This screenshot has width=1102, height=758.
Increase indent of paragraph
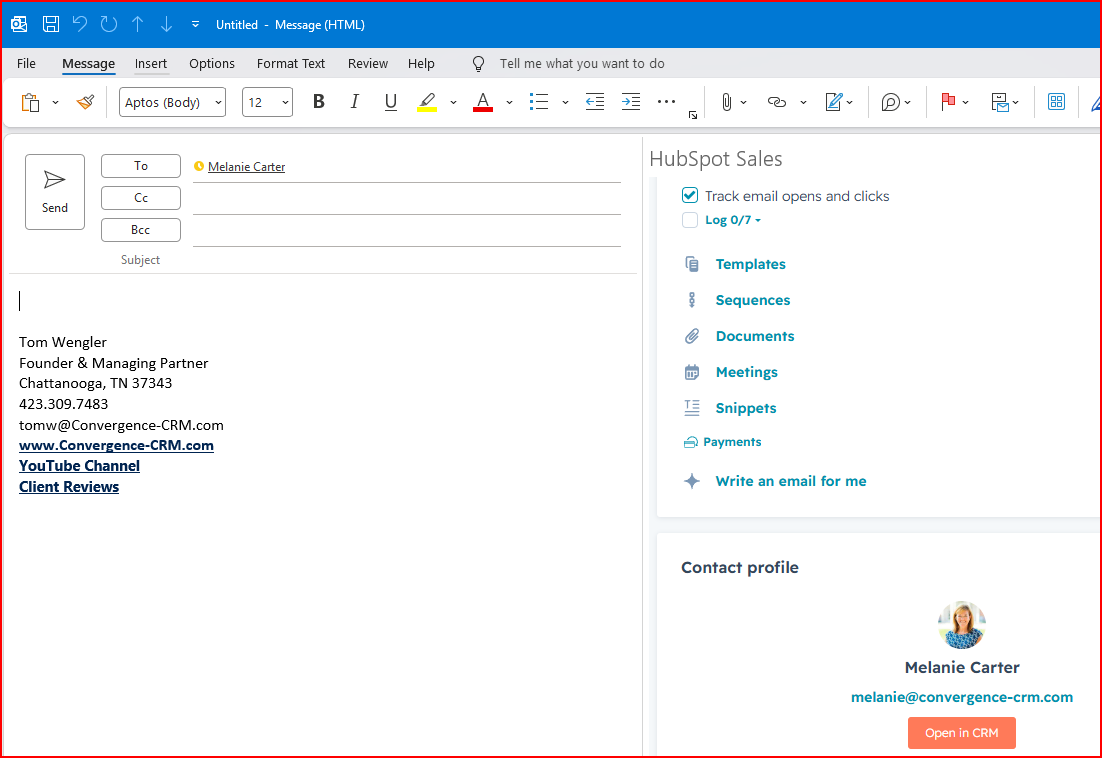click(631, 102)
